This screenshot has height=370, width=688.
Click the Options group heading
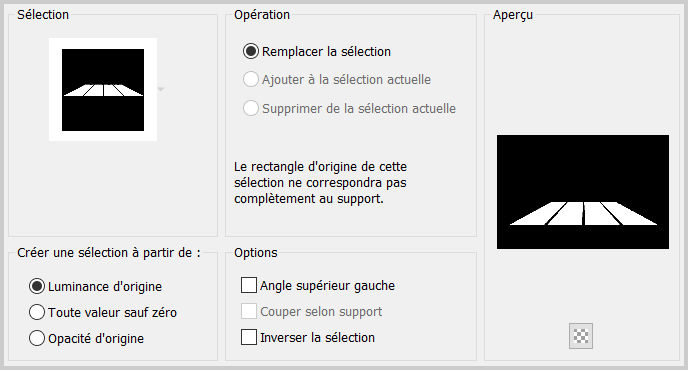[256, 252]
